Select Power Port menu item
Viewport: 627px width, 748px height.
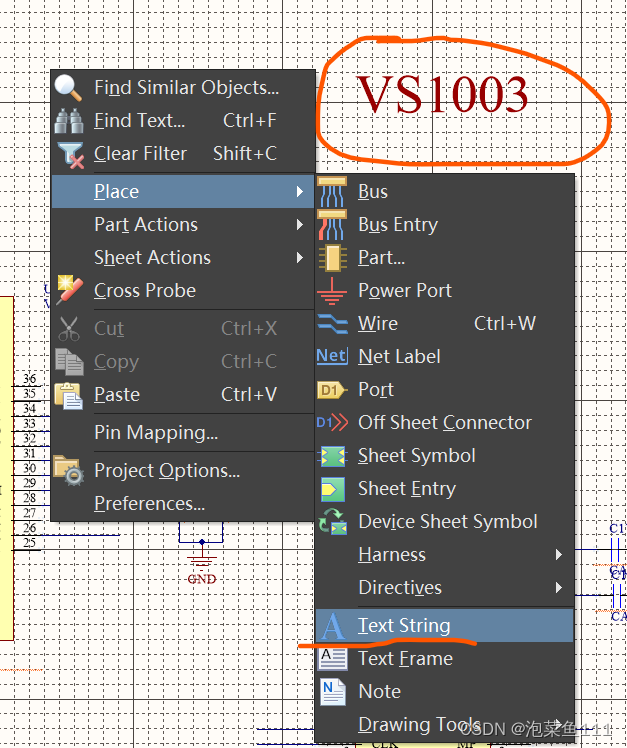click(x=444, y=291)
